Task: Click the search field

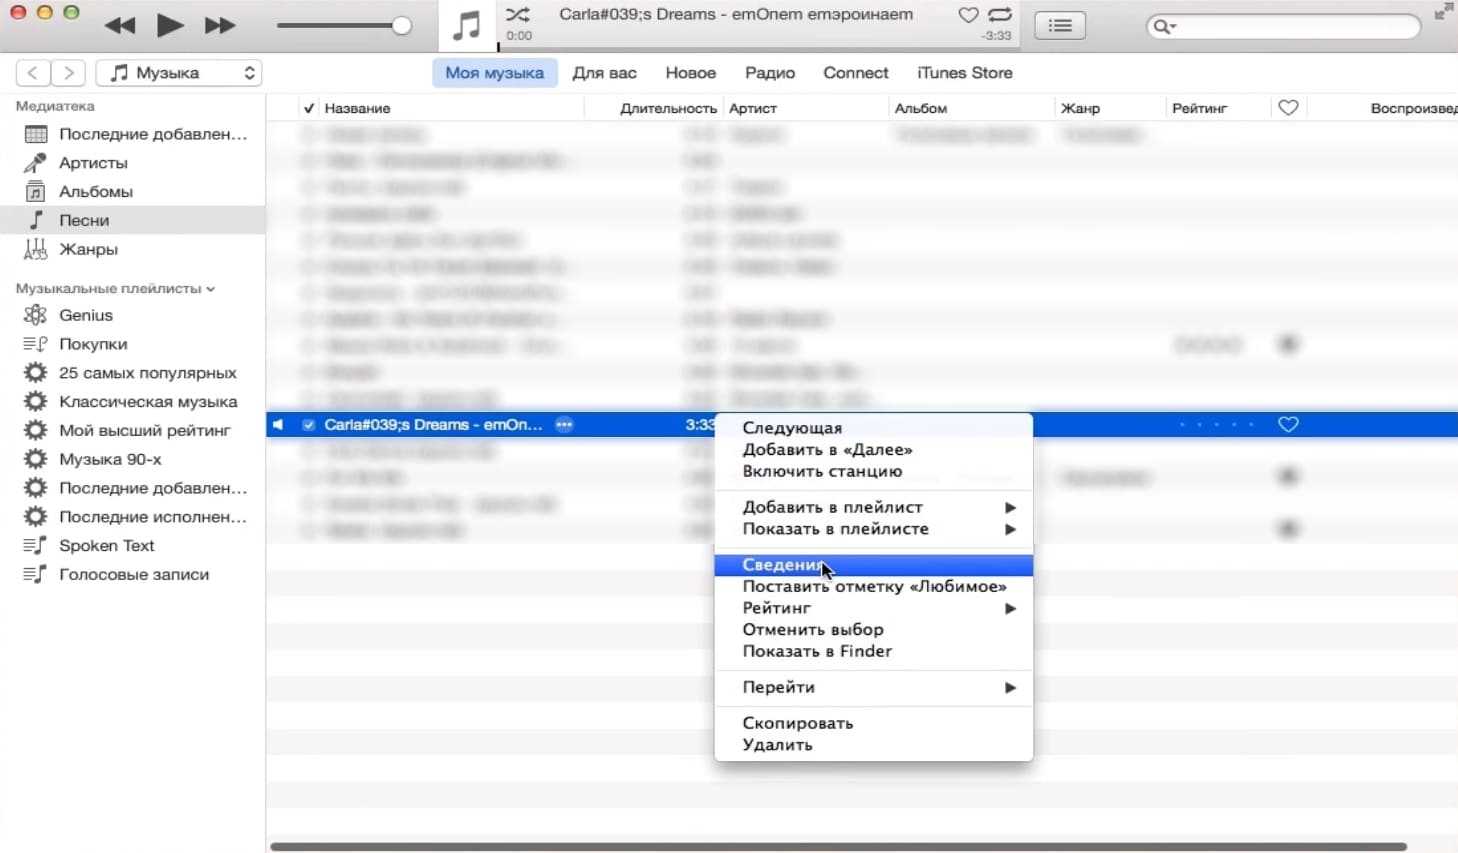Action: 1283,26
